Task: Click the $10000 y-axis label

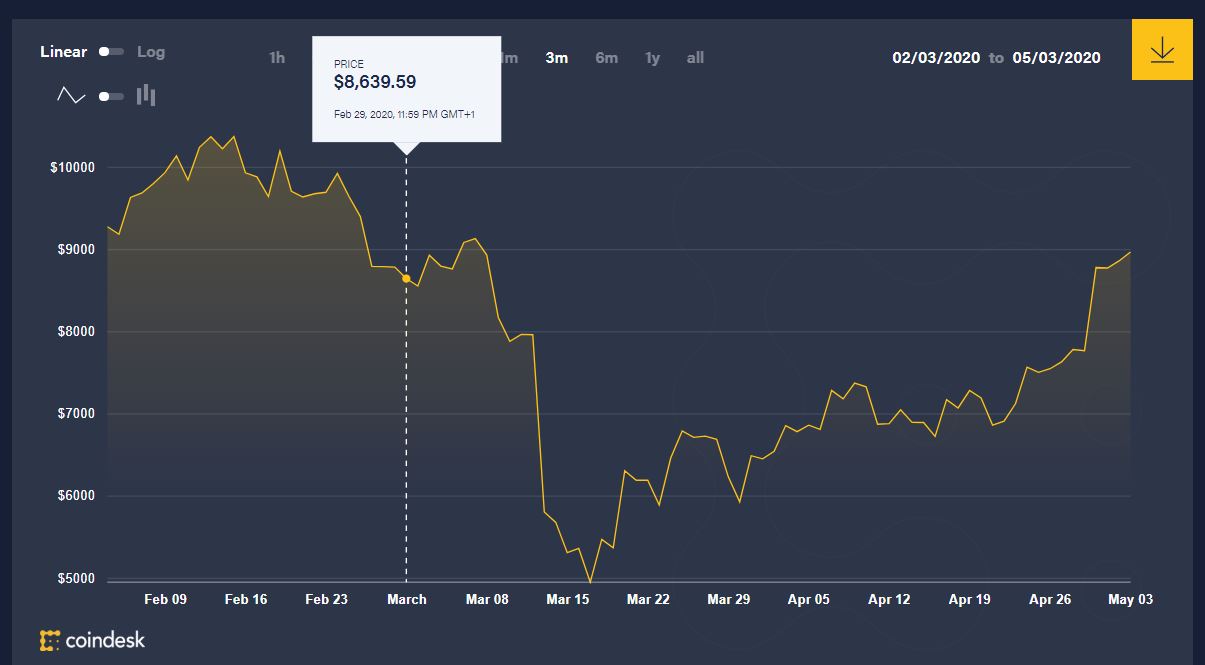Action: tap(72, 167)
